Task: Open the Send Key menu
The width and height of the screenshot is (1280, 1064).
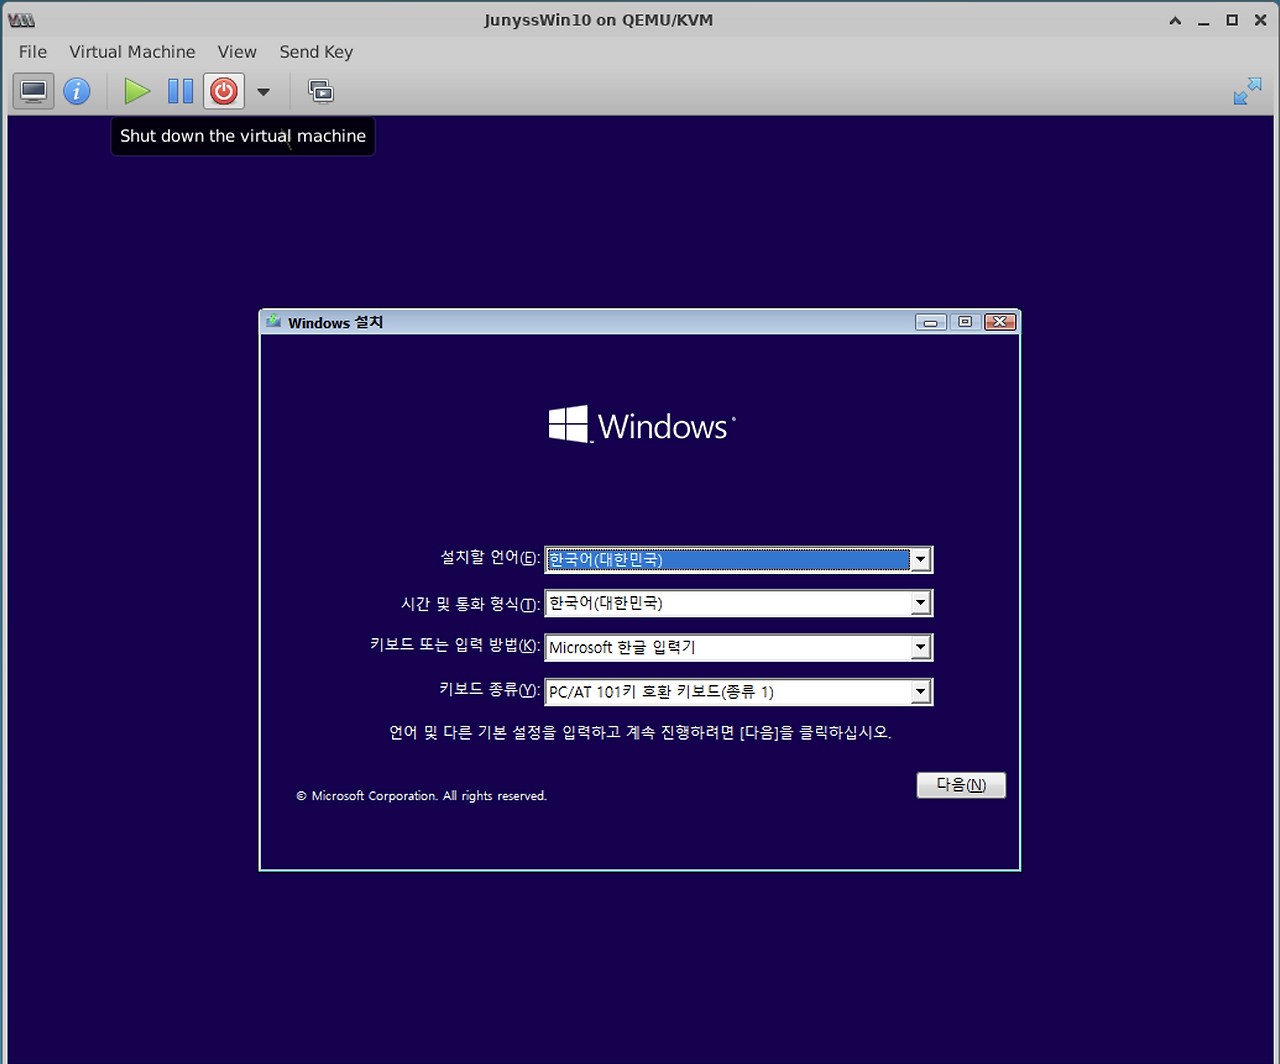Action: (316, 51)
